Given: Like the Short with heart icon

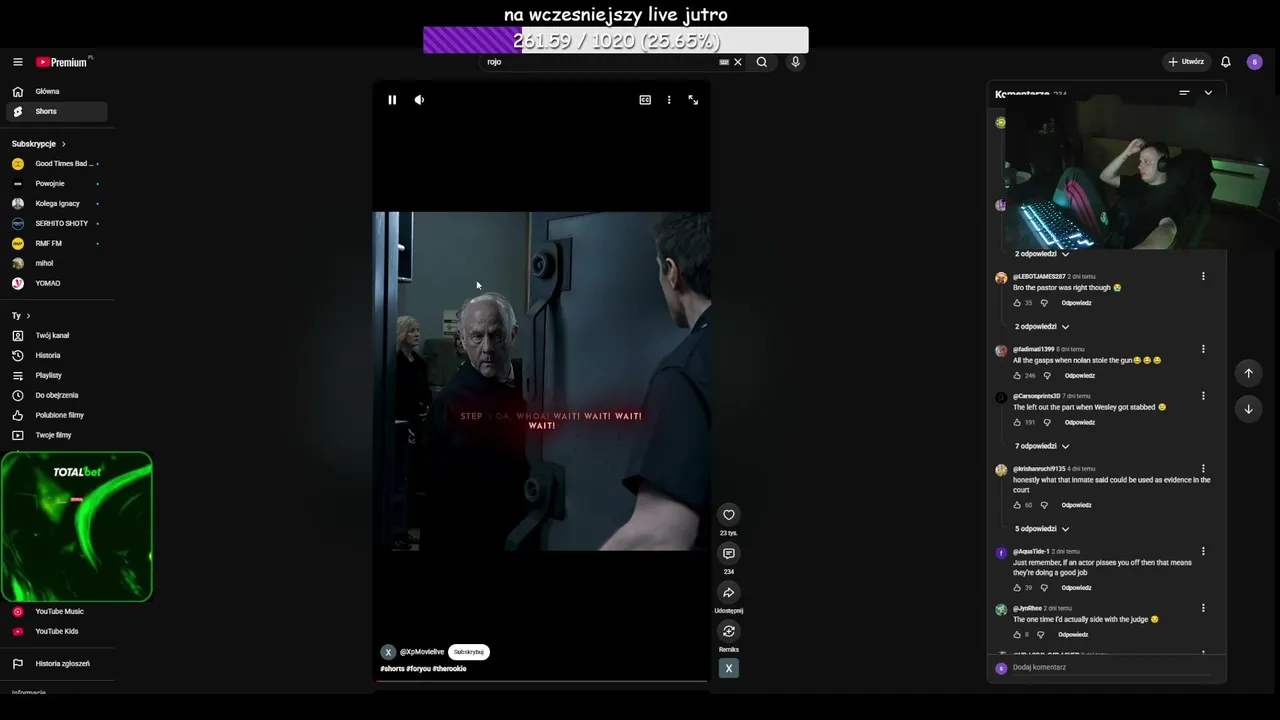Looking at the screenshot, I should click(729, 515).
